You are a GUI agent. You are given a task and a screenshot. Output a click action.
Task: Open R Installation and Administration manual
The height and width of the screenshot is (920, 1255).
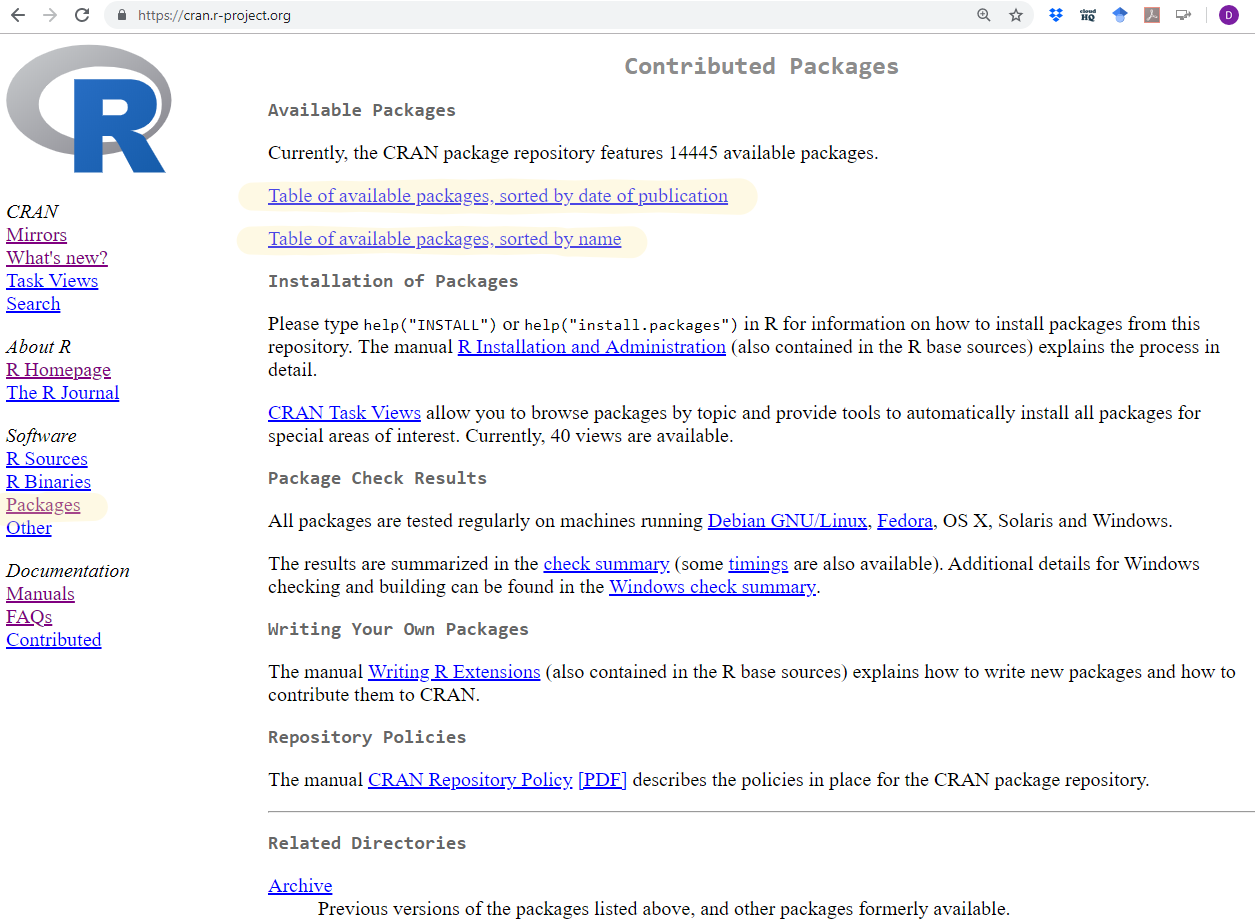(x=592, y=347)
